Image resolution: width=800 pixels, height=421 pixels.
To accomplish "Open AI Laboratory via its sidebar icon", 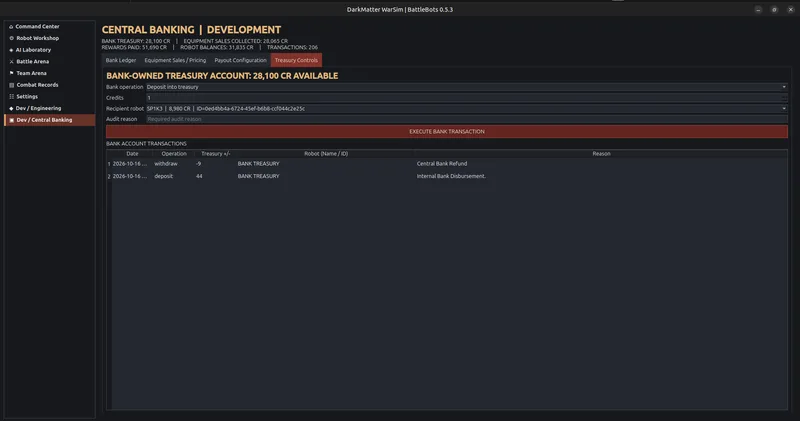I will coord(11,50).
